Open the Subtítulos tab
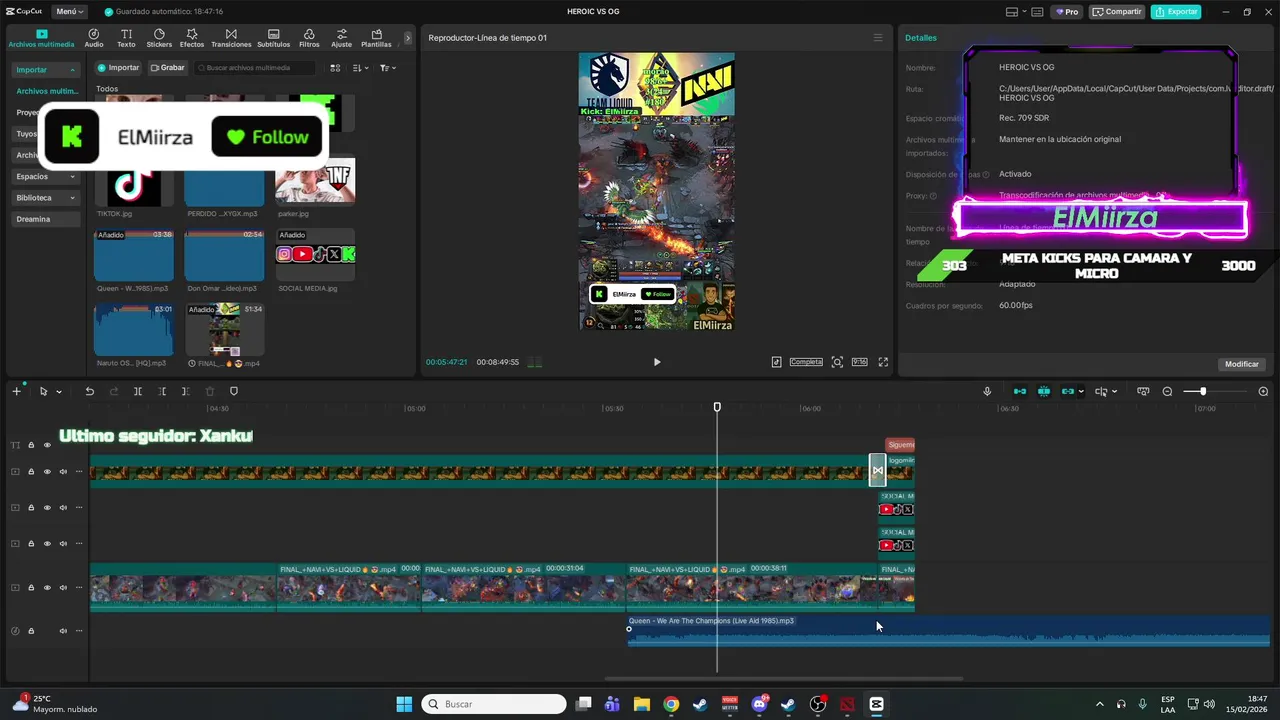The height and width of the screenshot is (720, 1280). pyautogui.click(x=273, y=38)
